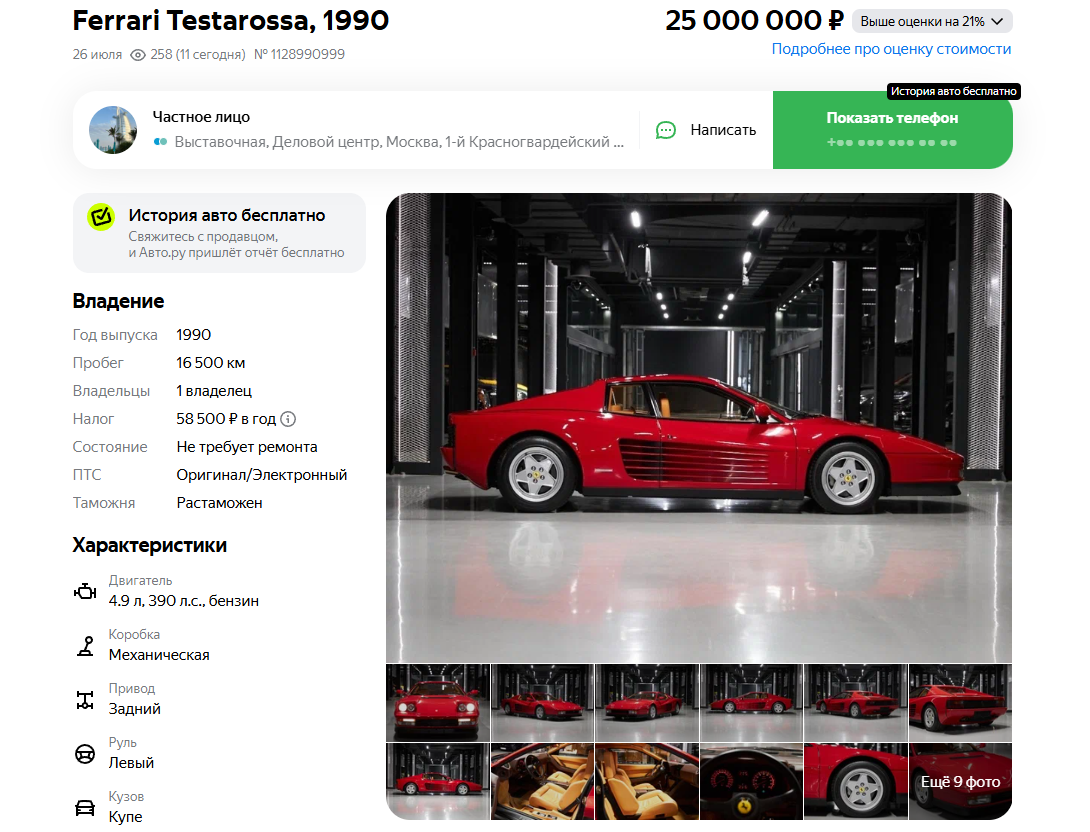Click the green chat bubble icon
Screen dimensions: 1090x832
666,130
